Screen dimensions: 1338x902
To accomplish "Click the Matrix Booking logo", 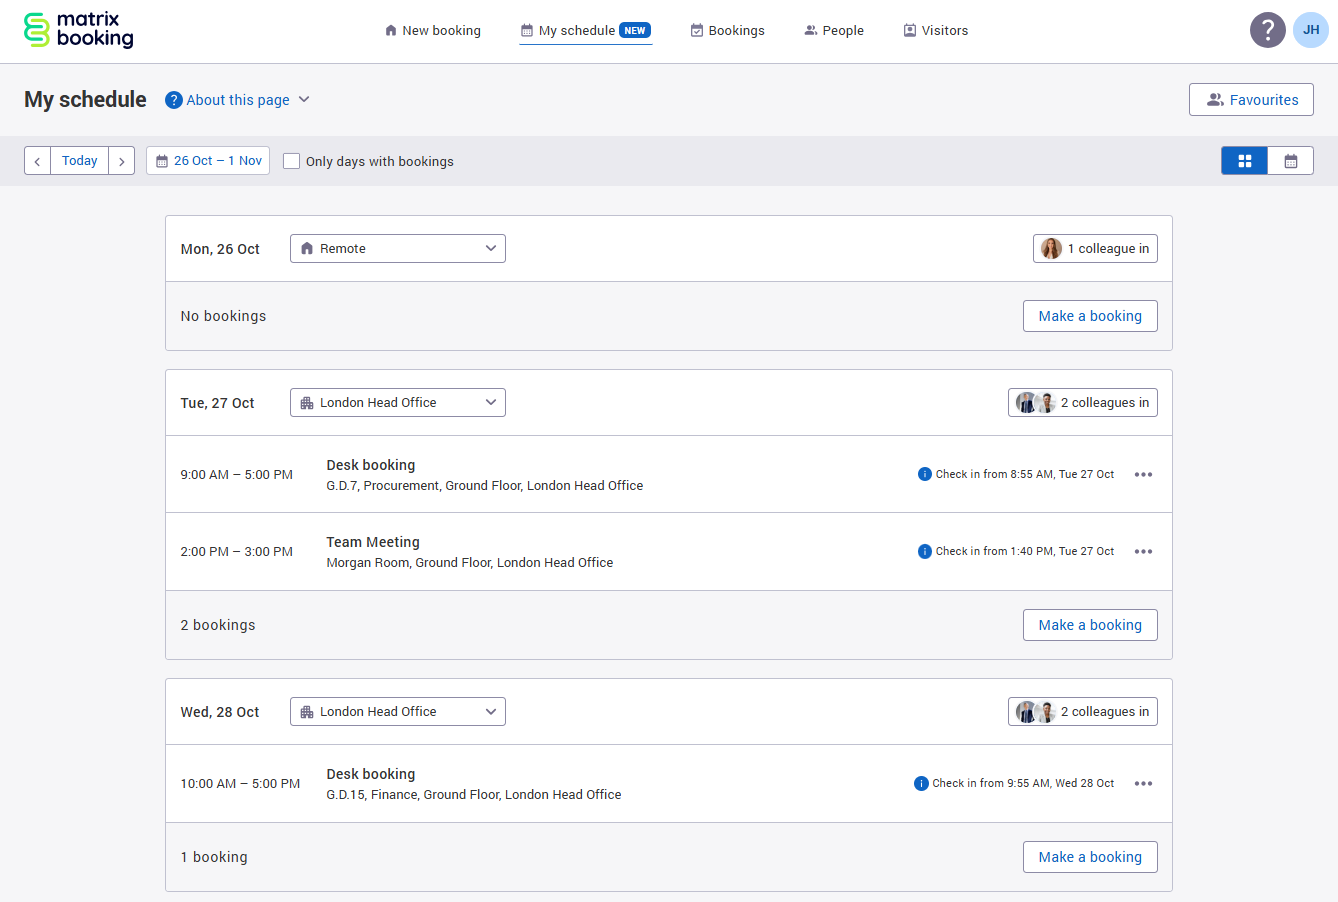I will (79, 30).
